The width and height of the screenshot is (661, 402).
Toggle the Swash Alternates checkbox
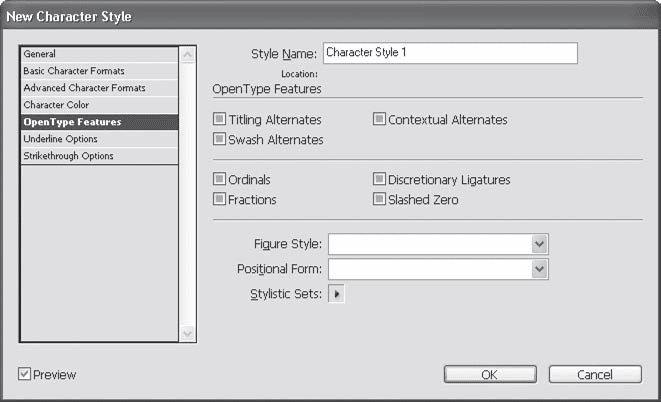[x=220, y=140]
